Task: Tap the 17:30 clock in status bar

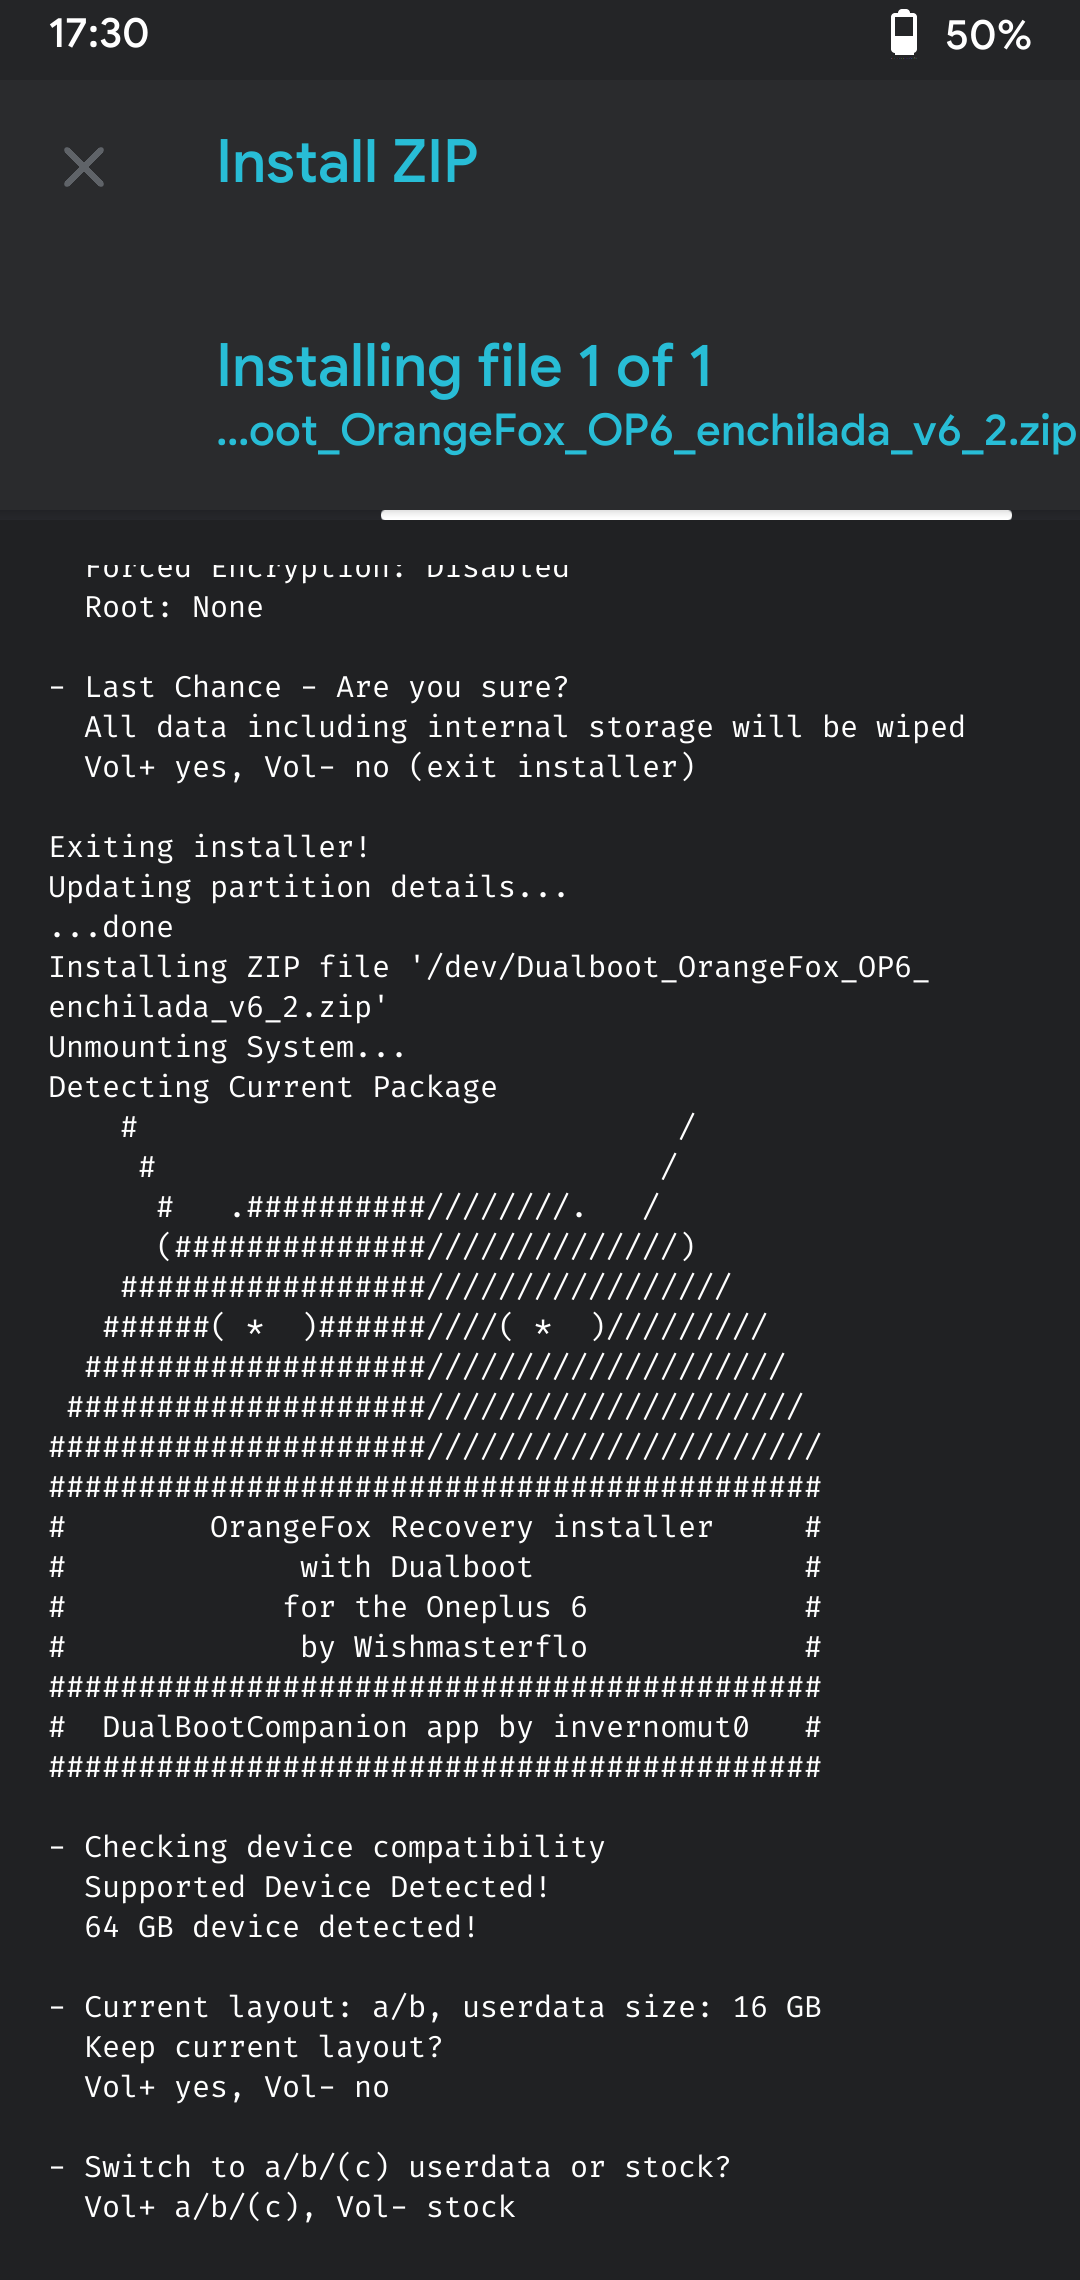Action: click(99, 34)
